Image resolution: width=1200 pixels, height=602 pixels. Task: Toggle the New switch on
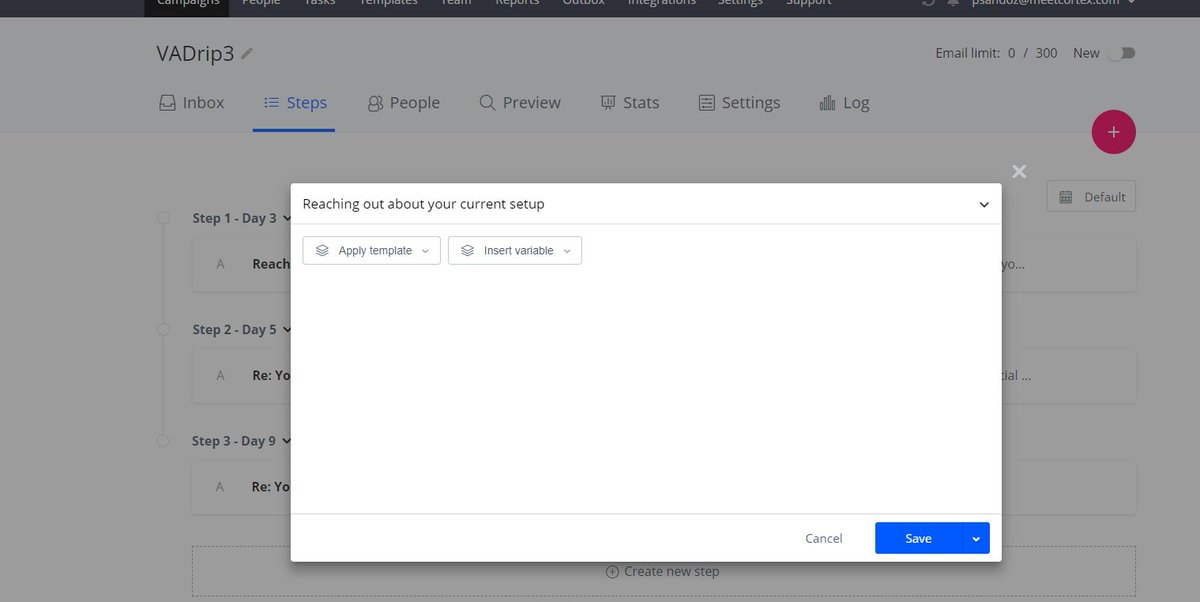tap(1121, 53)
